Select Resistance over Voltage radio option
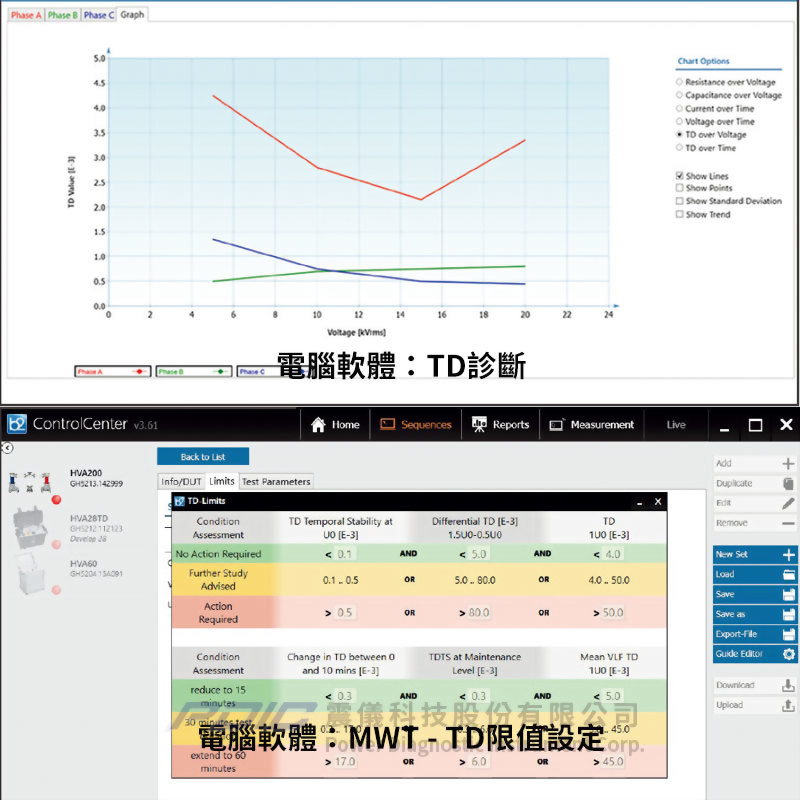This screenshot has height=800, width=800. [x=680, y=82]
